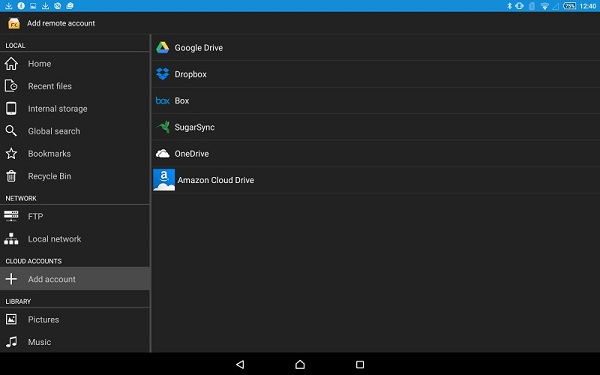Tap the FTP server icon
Image resolution: width=600 pixels, height=375 pixels.
pos(11,216)
